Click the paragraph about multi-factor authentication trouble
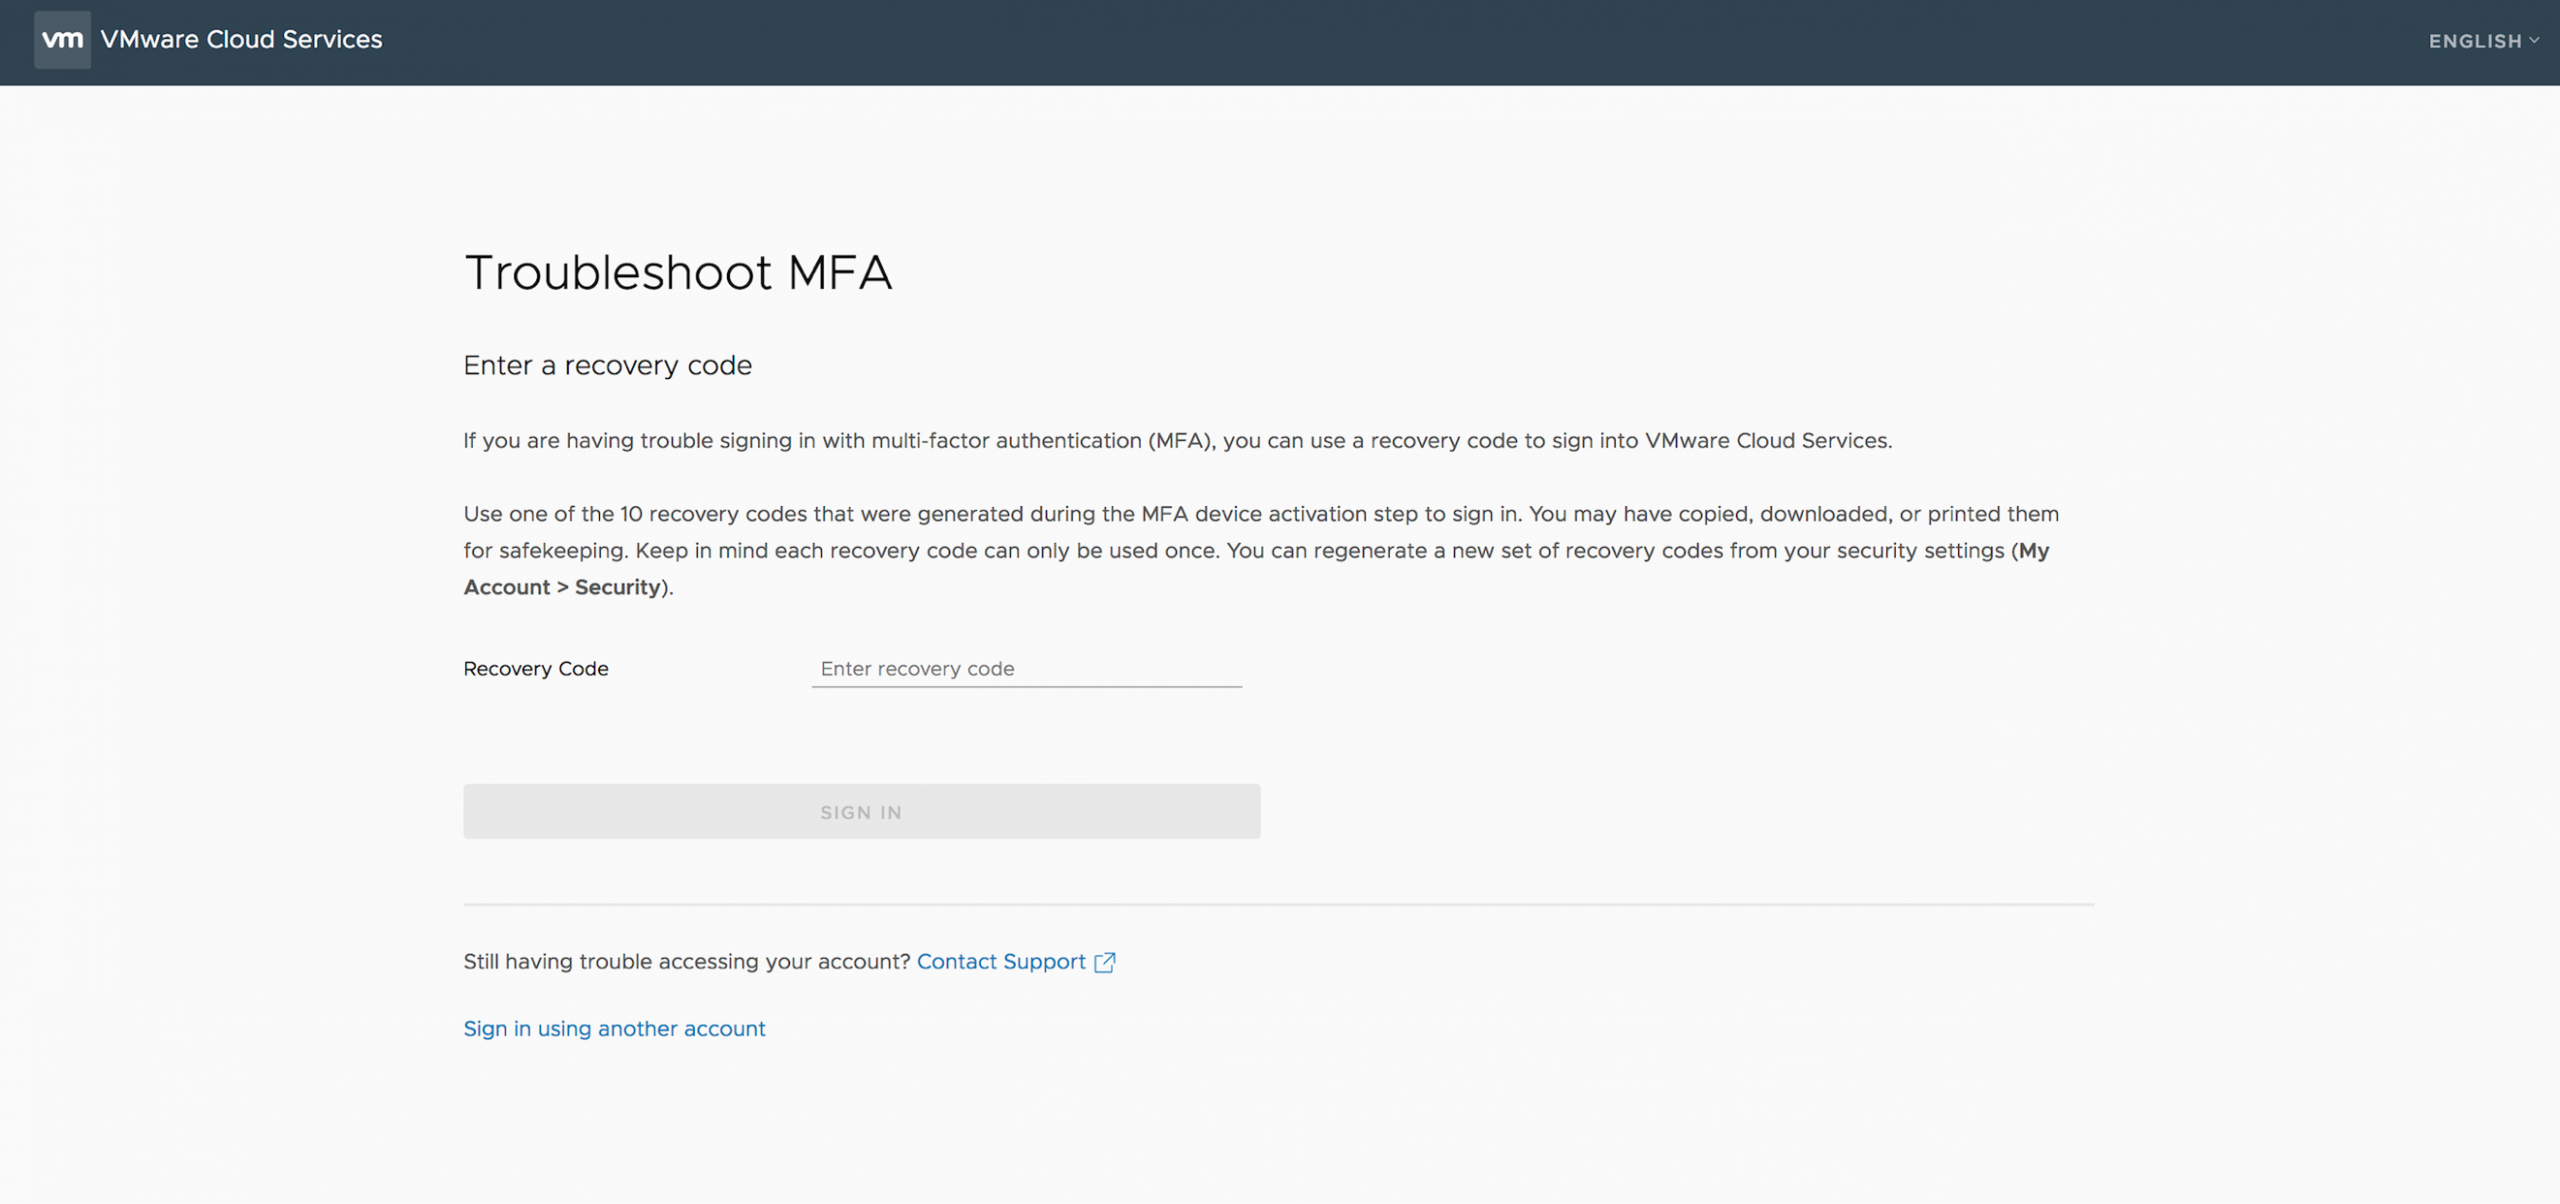This screenshot has height=1204, width=2560. point(1177,441)
